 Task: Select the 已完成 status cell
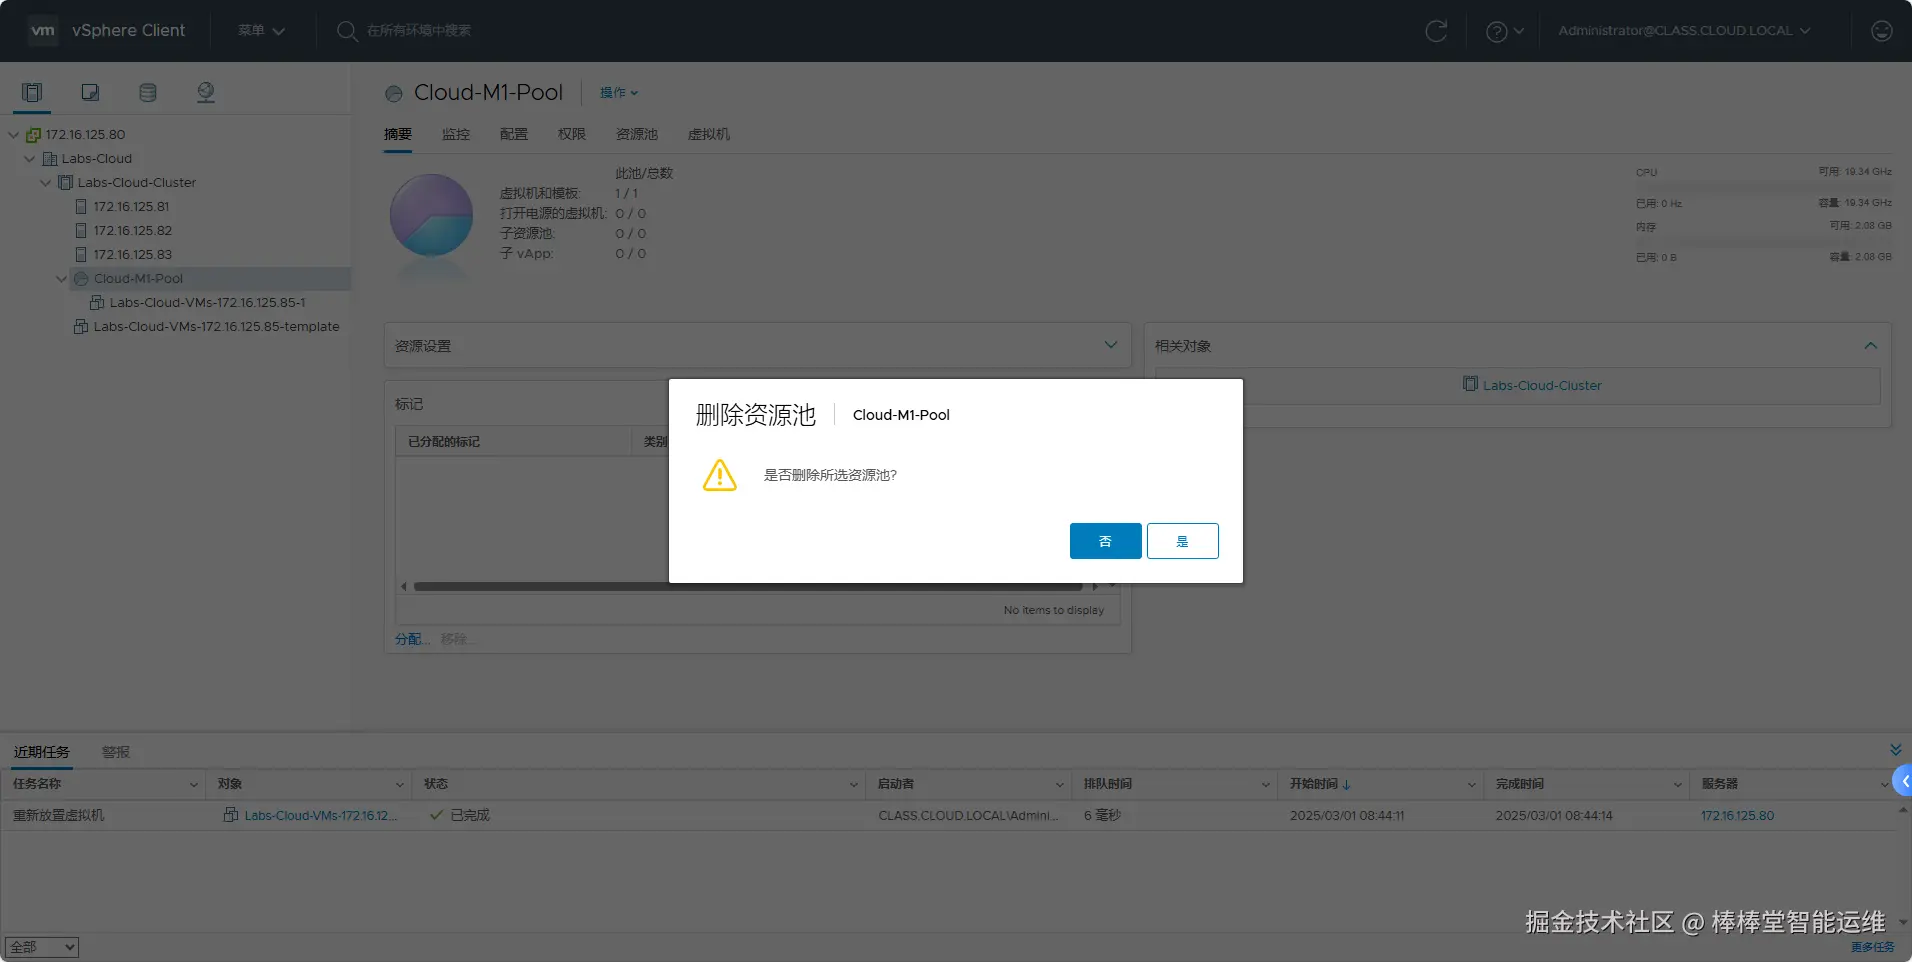click(x=470, y=816)
